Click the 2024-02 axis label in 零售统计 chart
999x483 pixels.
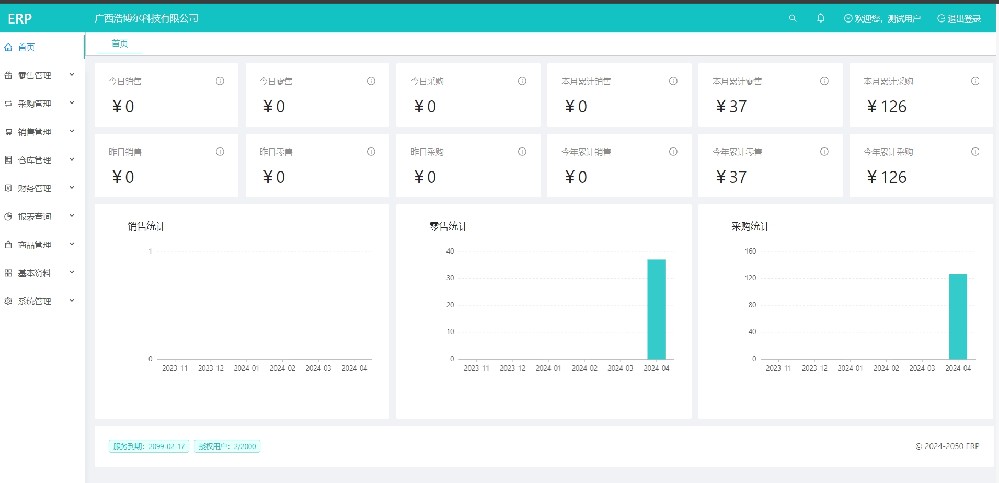pos(584,368)
